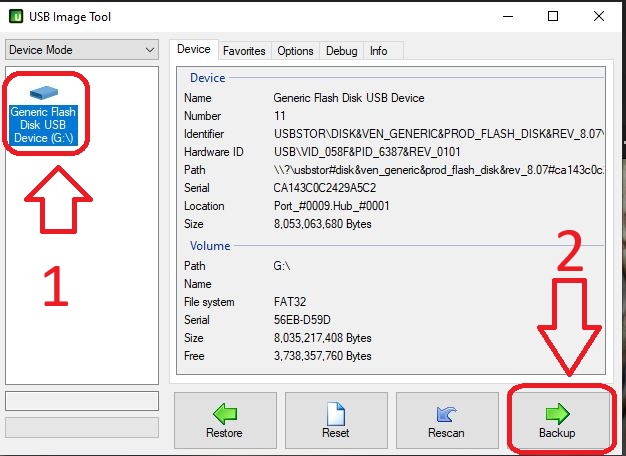Viewport: 626px width, 456px height.
Task: Open the Options tab
Action: pos(295,51)
